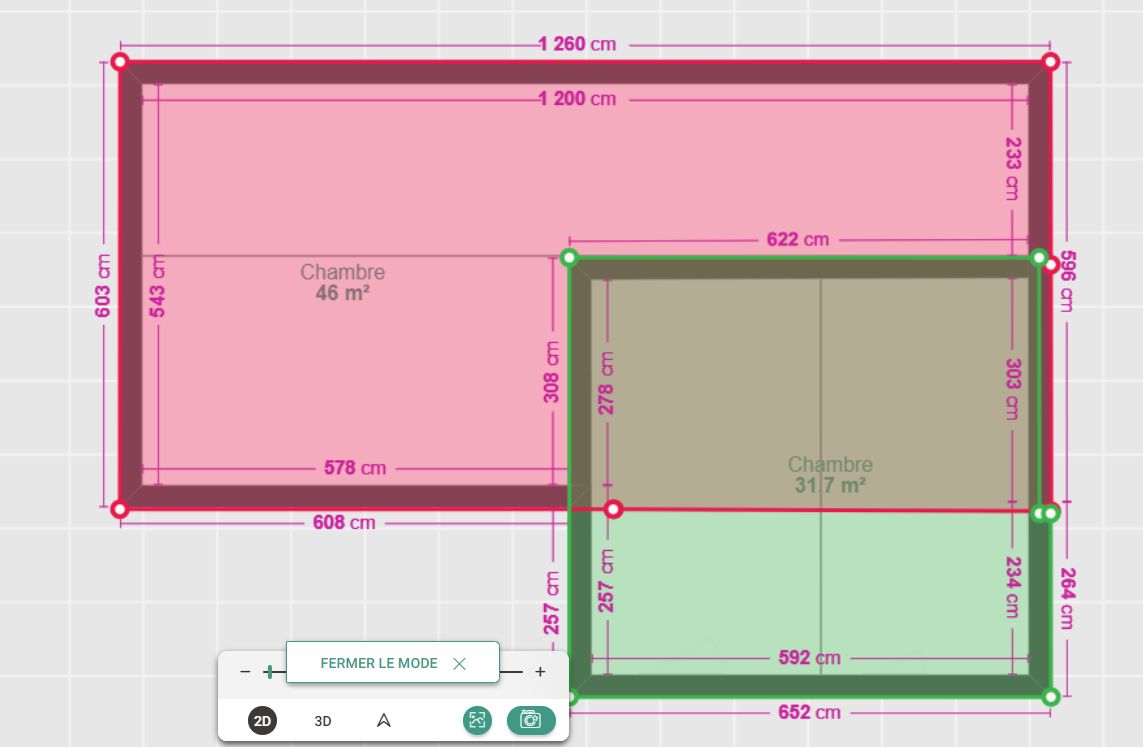Click the 603 cm dimension label
Image resolution: width=1143 pixels, height=747 pixels.
click(x=103, y=286)
